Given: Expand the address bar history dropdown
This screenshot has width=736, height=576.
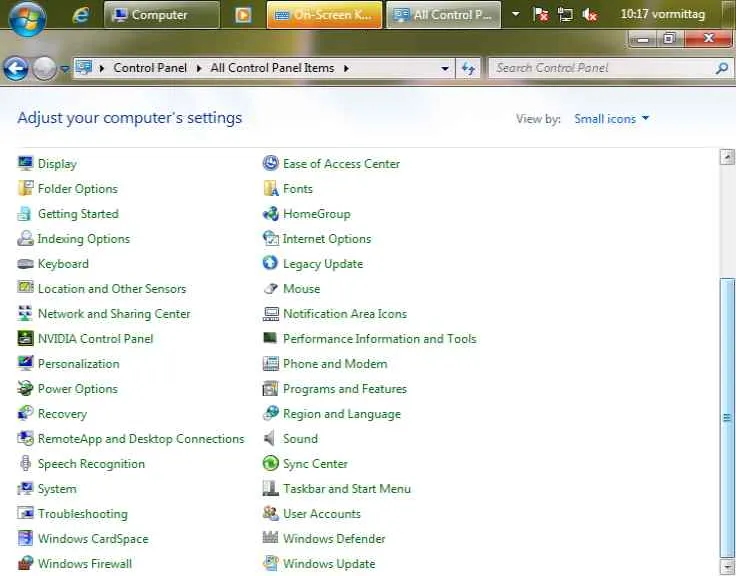Looking at the screenshot, I should tap(445, 69).
